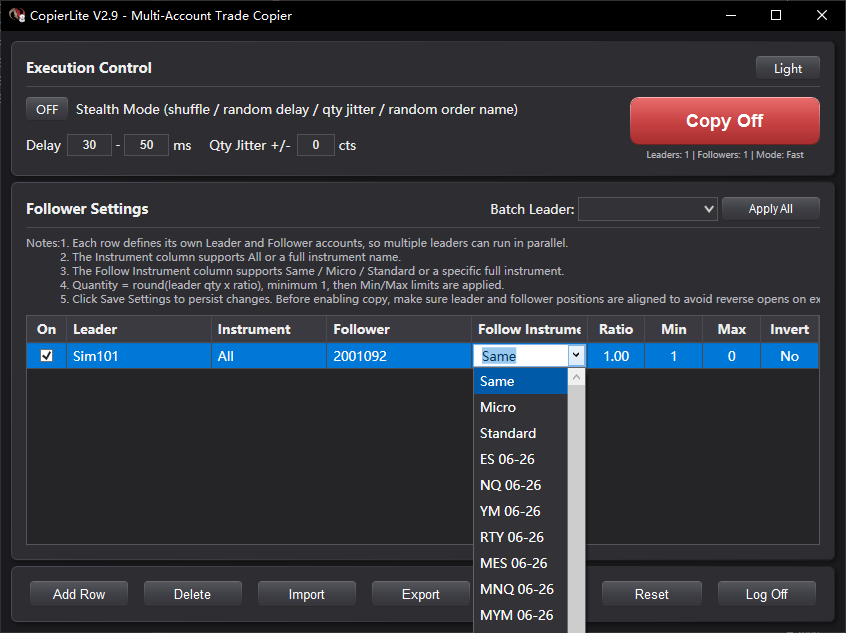
Task: Choose MES 06-26 instrument option
Action: point(514,563)
